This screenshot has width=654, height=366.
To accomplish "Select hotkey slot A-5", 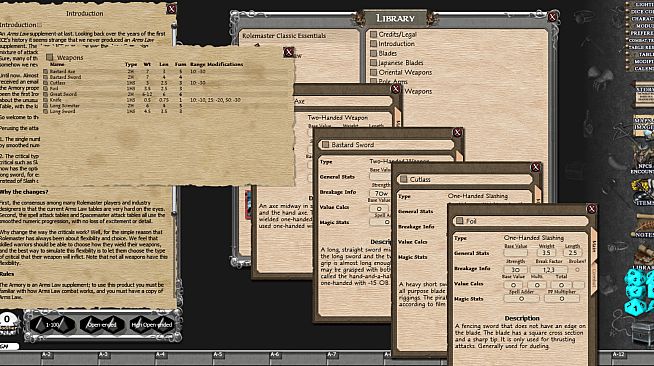I will (x=218, y=354).
